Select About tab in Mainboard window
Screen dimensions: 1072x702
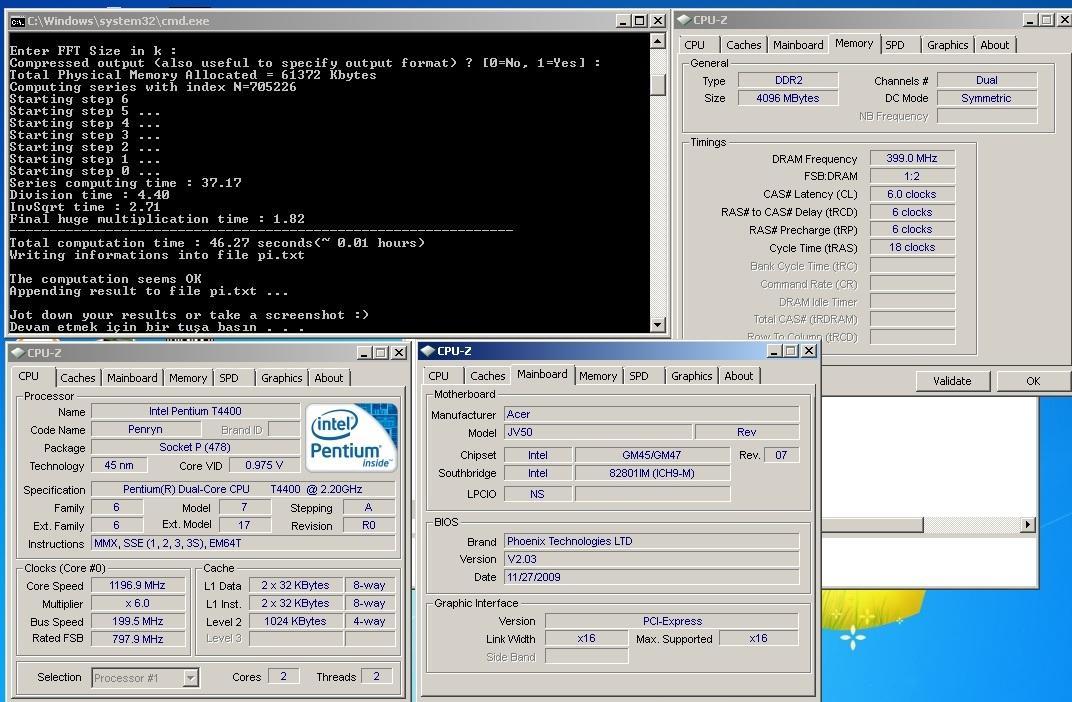click(x=738, y=376)
